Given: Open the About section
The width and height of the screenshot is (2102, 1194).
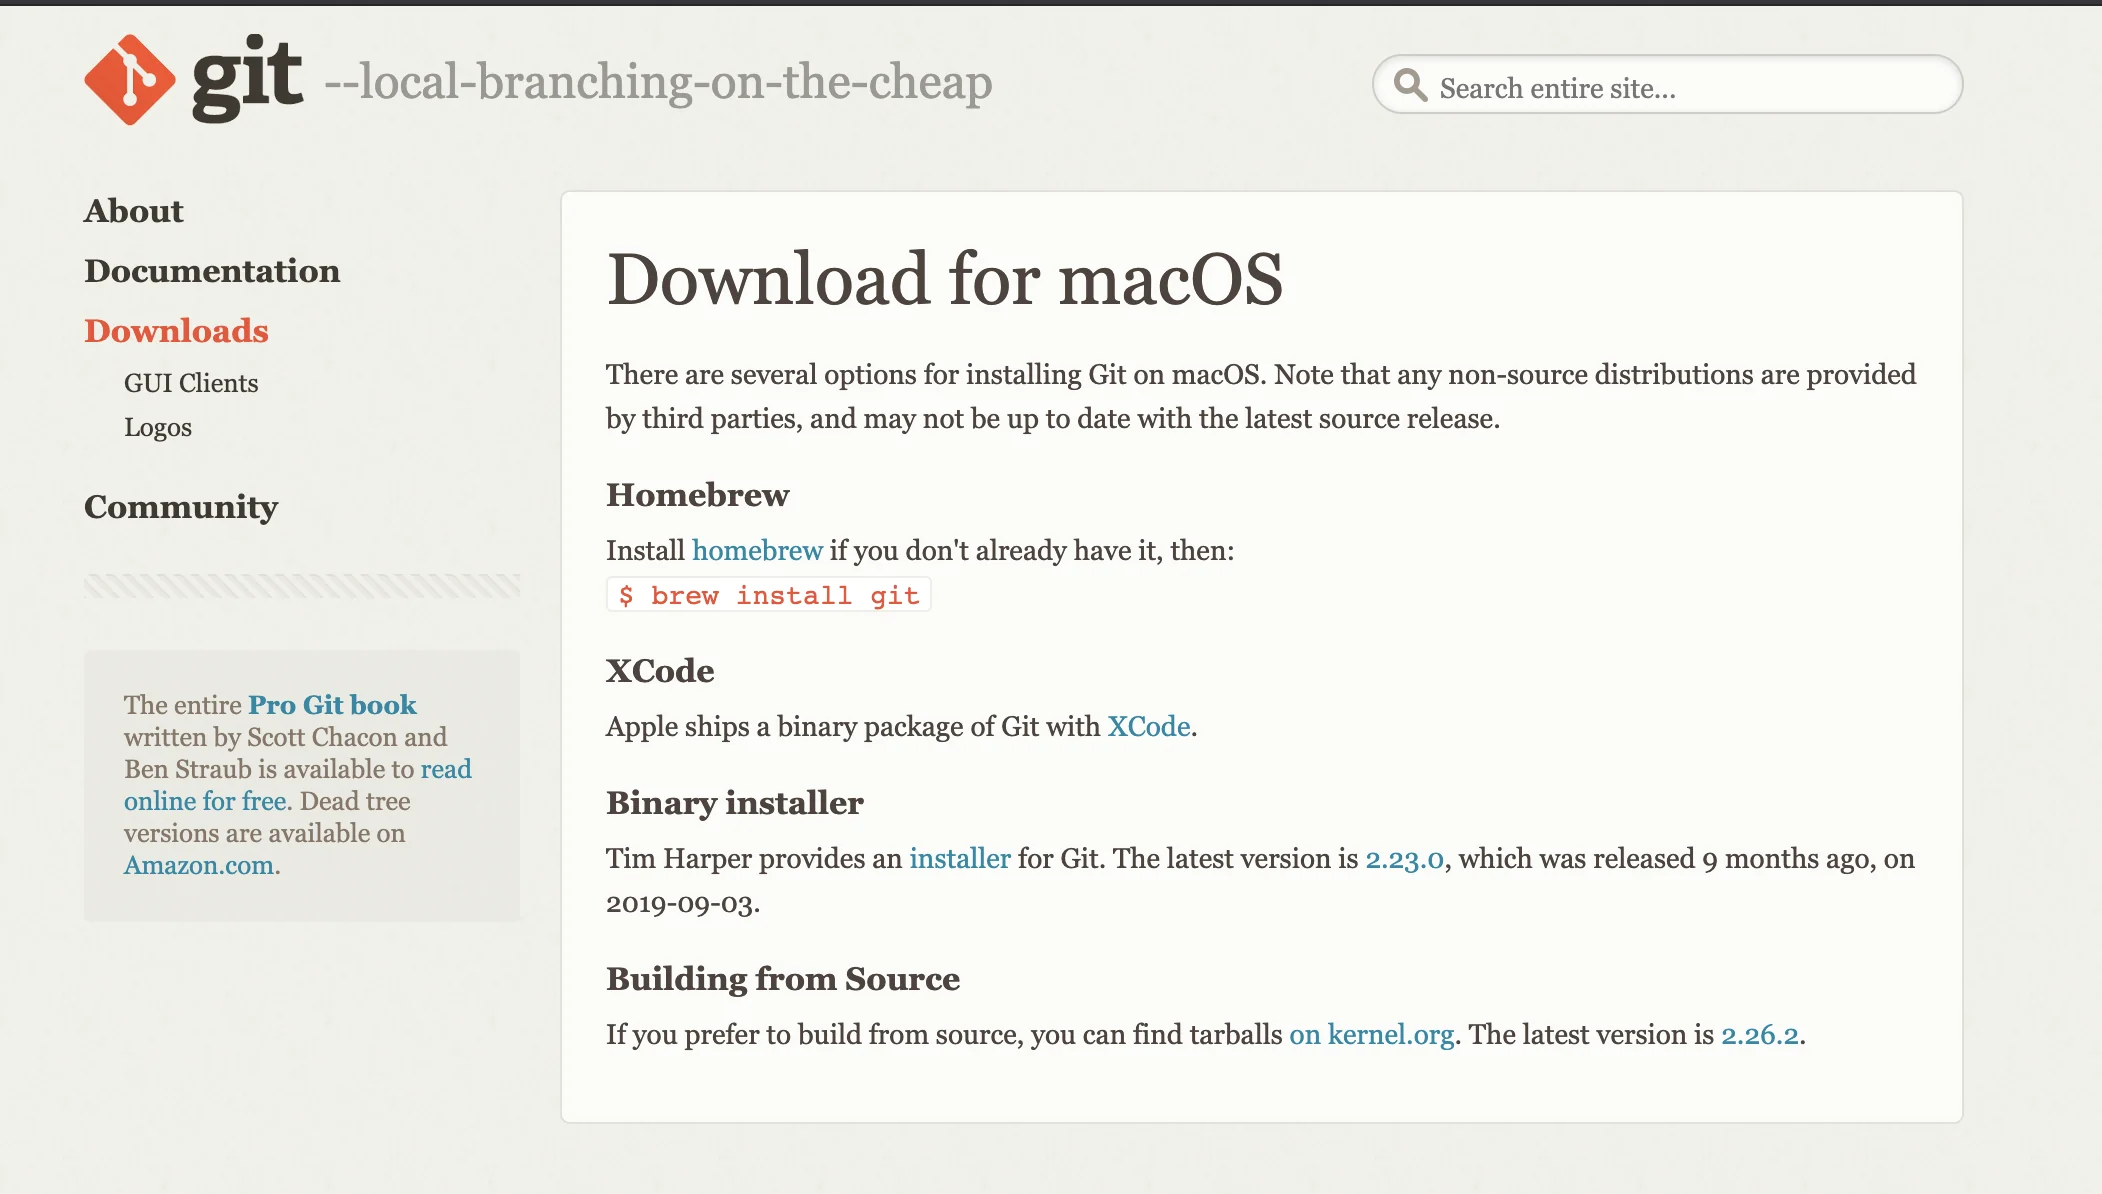Looking at the screenshot, I should tap(134, 211).
